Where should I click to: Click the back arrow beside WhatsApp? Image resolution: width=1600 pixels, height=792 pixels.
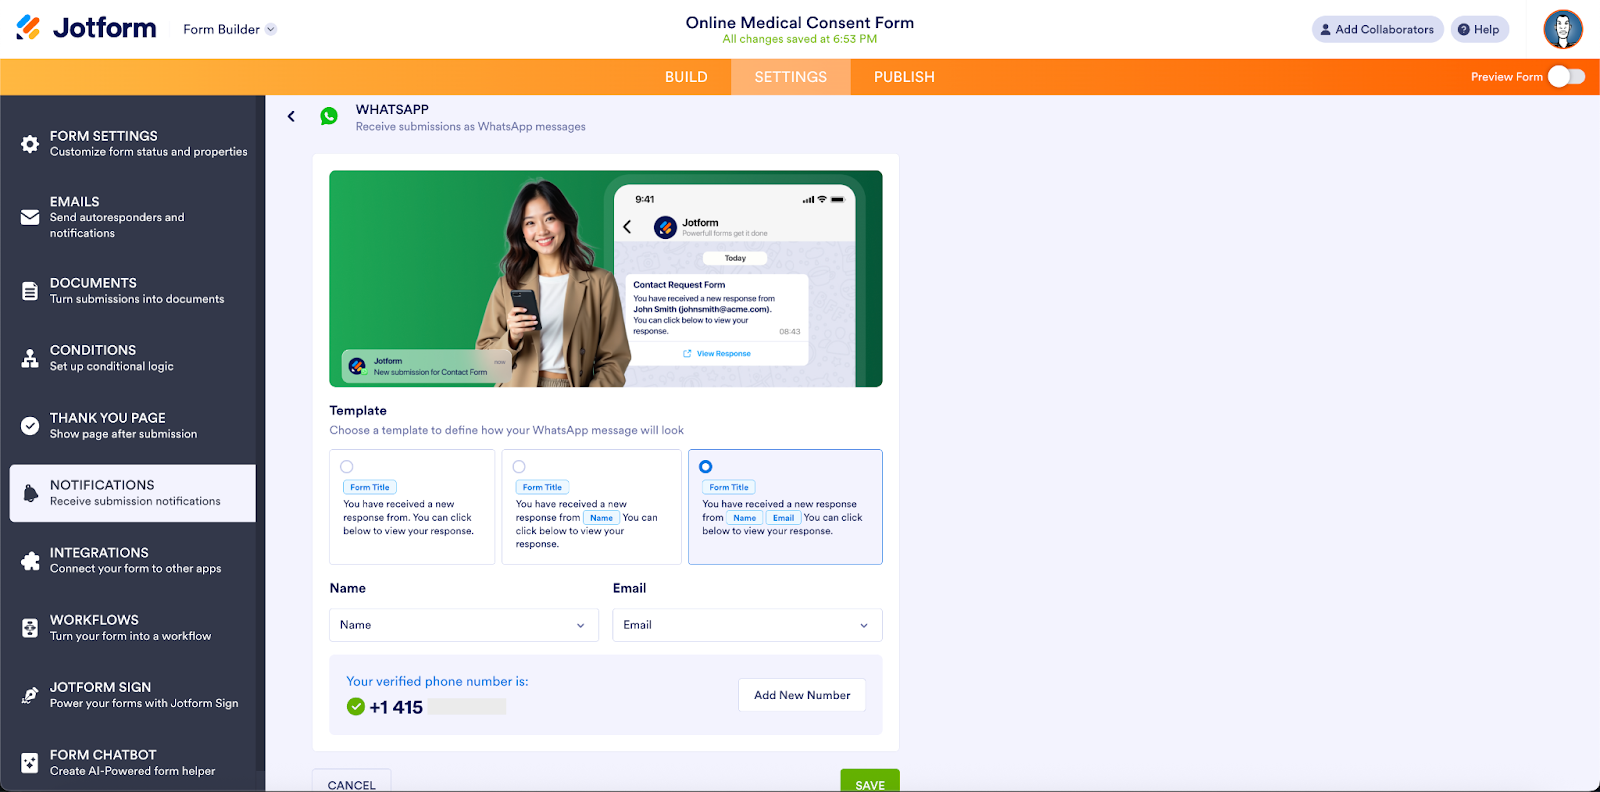point(291,117)
